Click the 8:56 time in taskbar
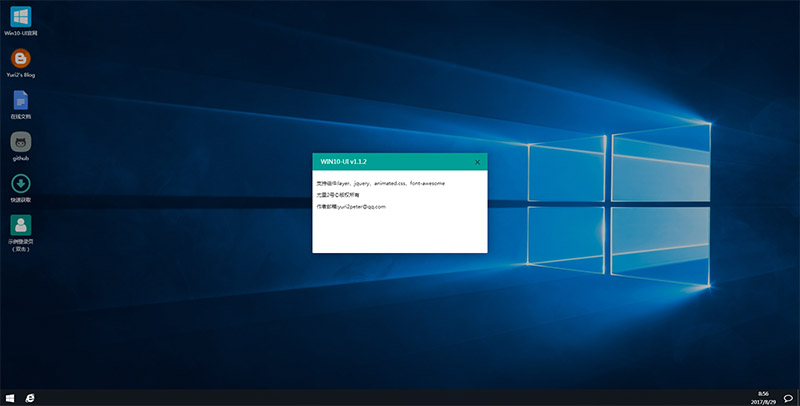Image resolution: width=800 pixels, height=406 pixels. (764, 393)
